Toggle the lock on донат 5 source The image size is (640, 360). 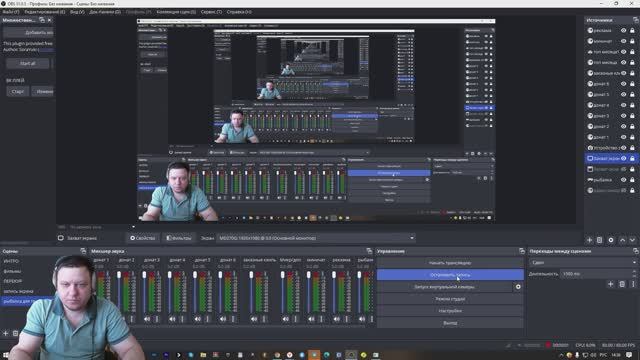632,94
